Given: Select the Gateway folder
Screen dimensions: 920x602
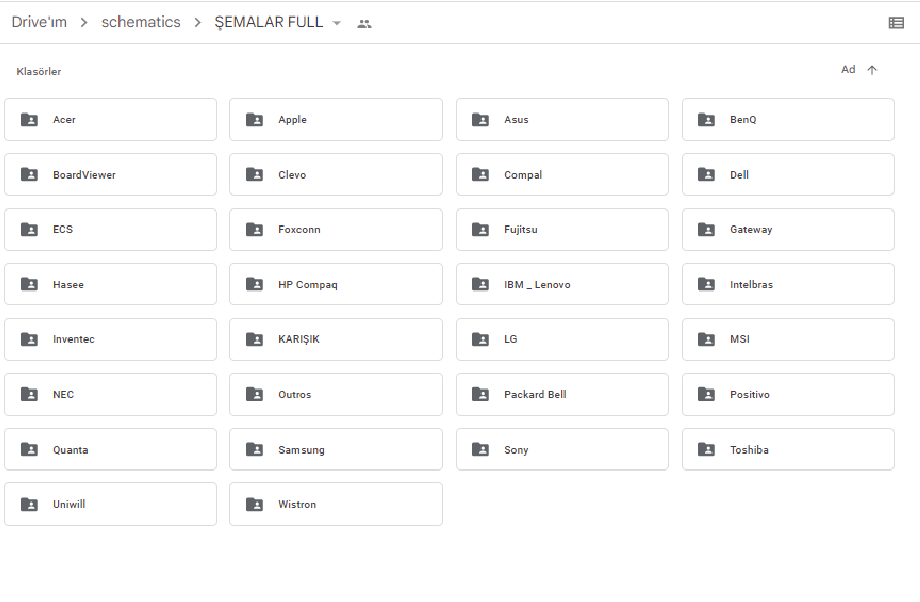Looking at the screenshot, I should pos(788,230).
